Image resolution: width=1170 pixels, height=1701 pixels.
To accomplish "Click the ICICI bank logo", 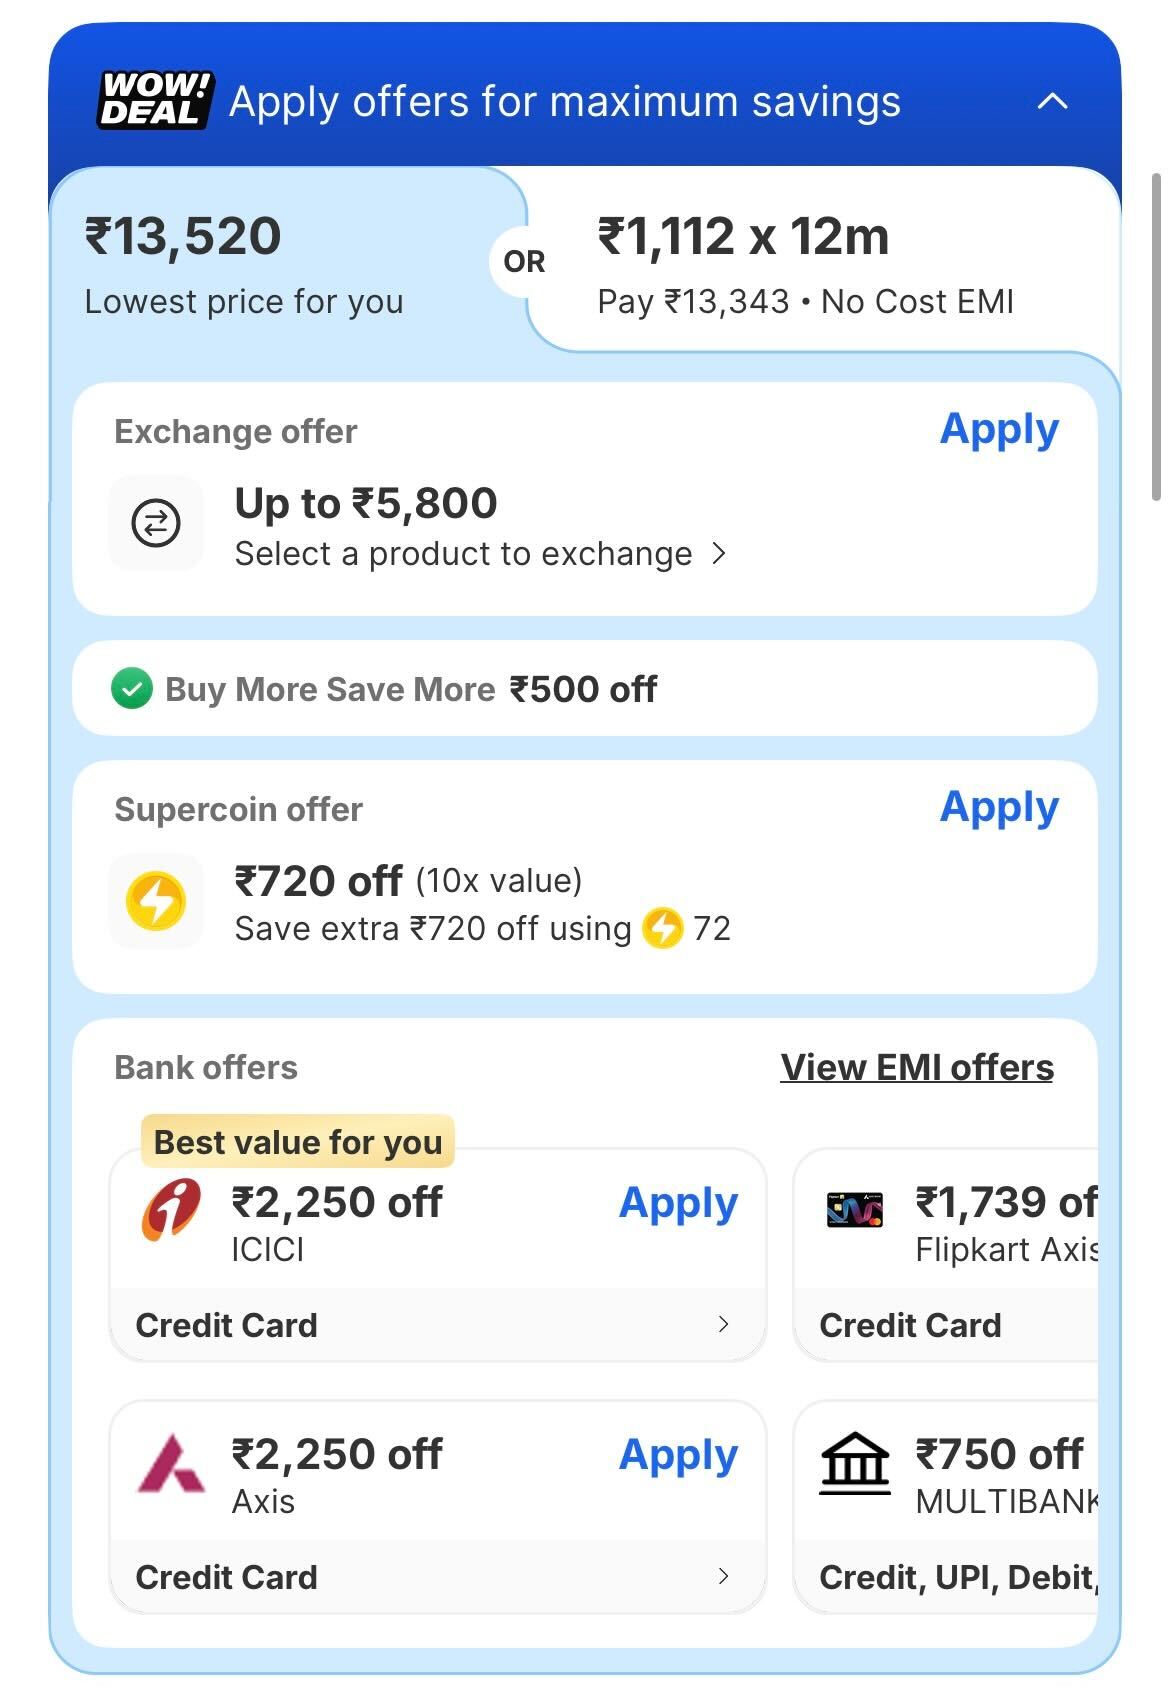I will [170, 1210].
